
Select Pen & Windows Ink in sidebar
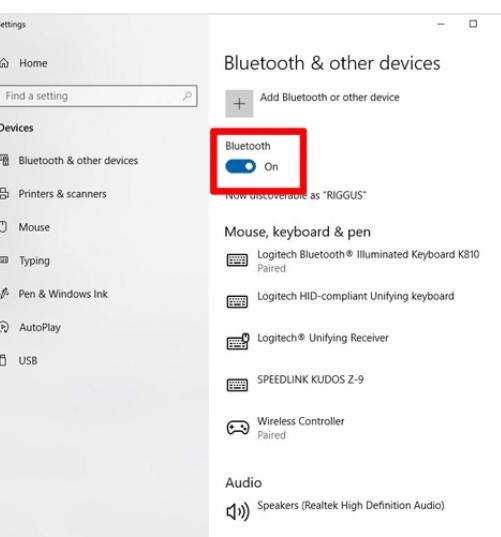pos(63,294)
